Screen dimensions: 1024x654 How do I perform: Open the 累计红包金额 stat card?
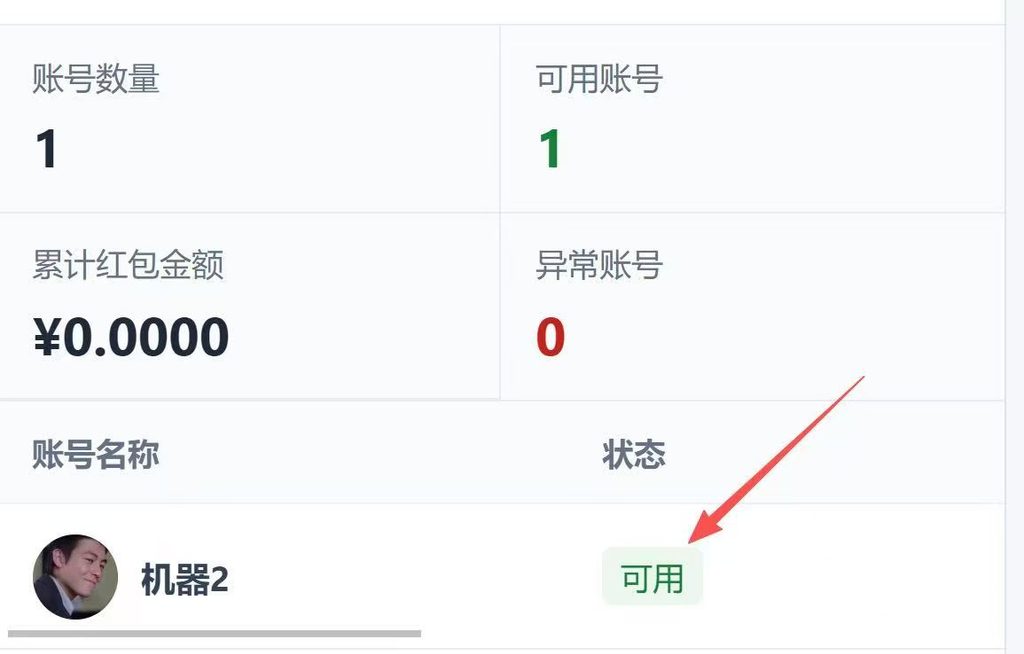click(x=249, y=306)
